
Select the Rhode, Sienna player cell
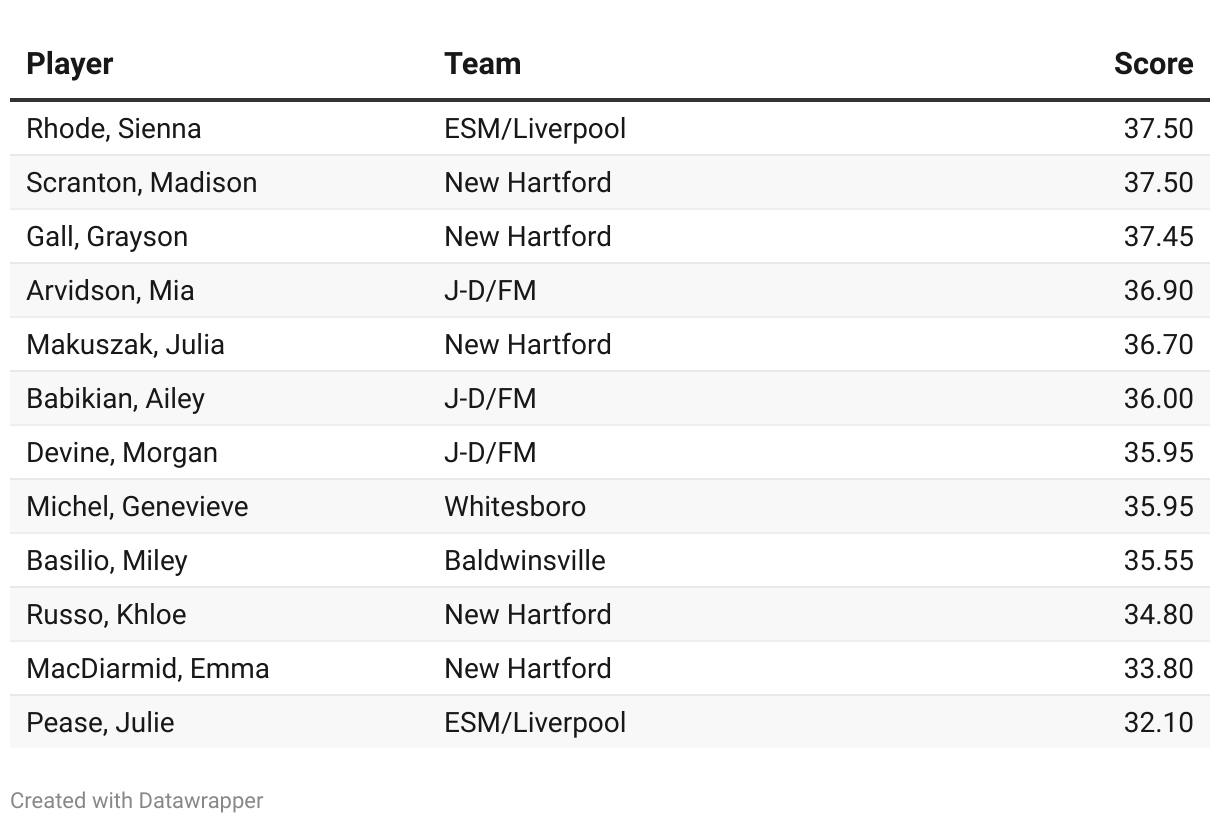[x=113, y=129]
